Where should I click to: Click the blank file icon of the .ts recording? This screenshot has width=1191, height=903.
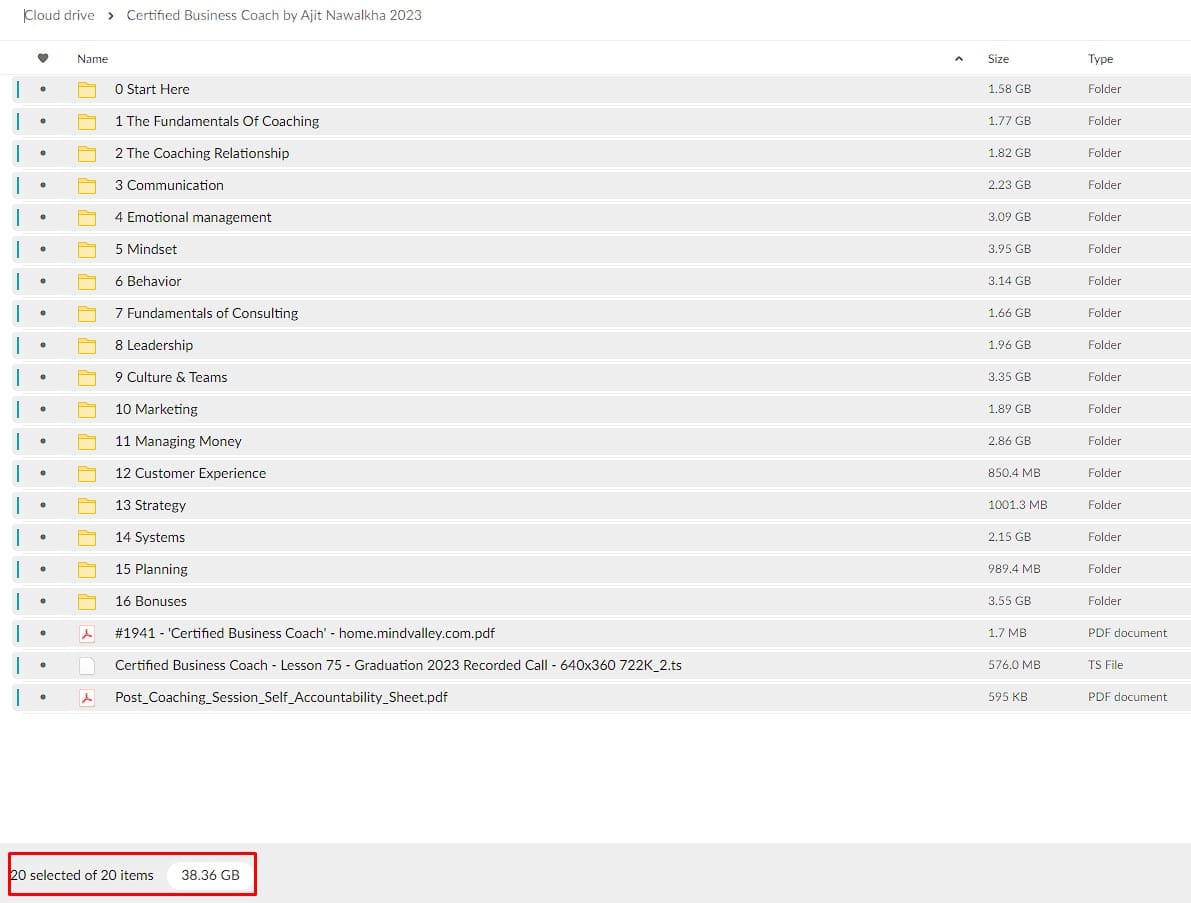pyautogui.click(x=87, y=665)
